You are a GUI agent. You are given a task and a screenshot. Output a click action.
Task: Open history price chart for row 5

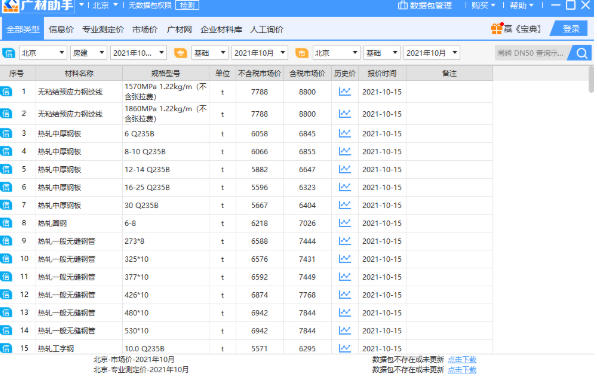click(345, 169)
